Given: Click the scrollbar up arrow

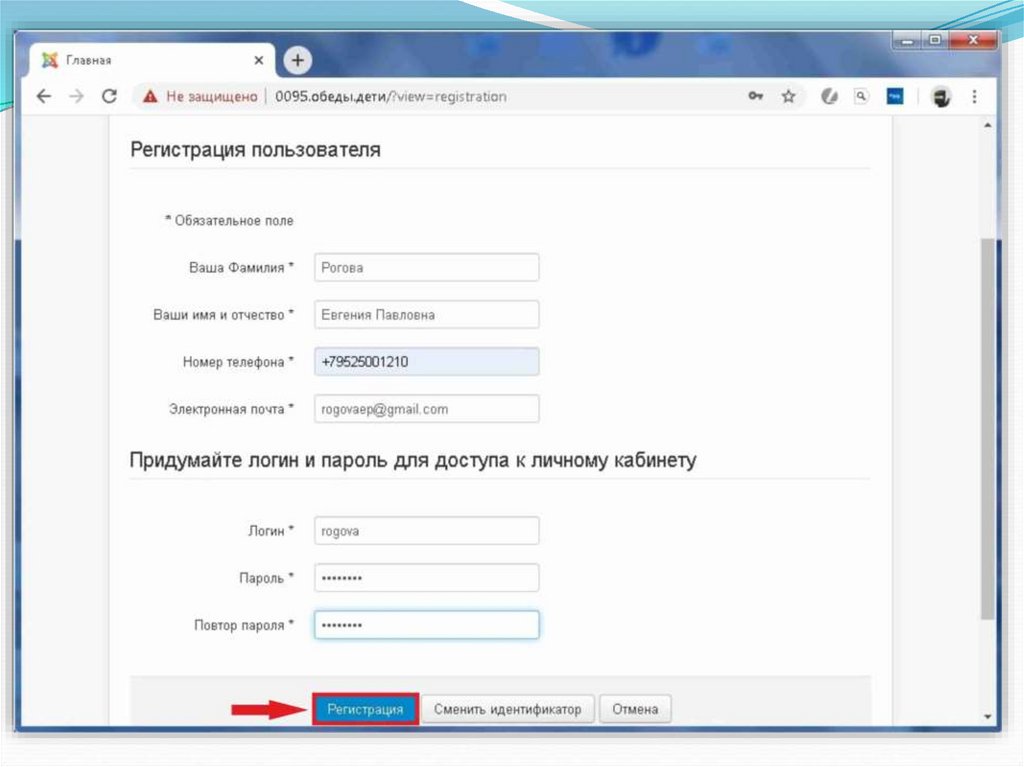Looking at the screenshot, I should coord(987,125).
